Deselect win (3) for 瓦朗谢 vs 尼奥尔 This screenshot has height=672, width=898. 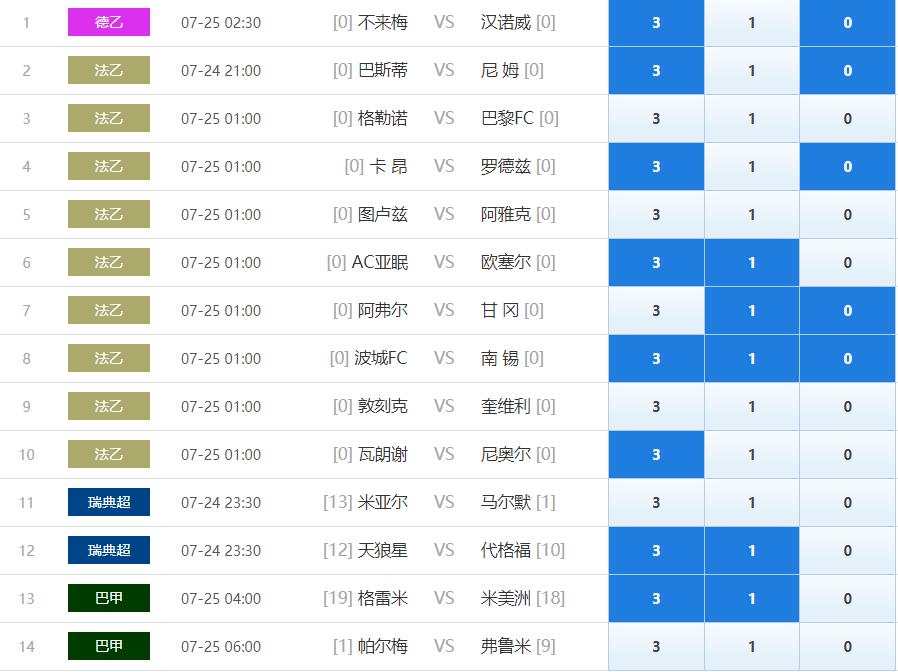pos(656,455)
